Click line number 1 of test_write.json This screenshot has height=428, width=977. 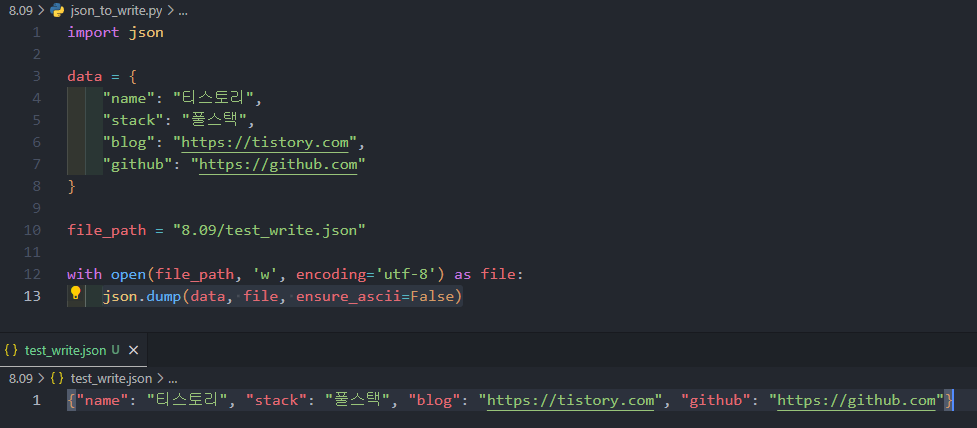coord(37,400)
